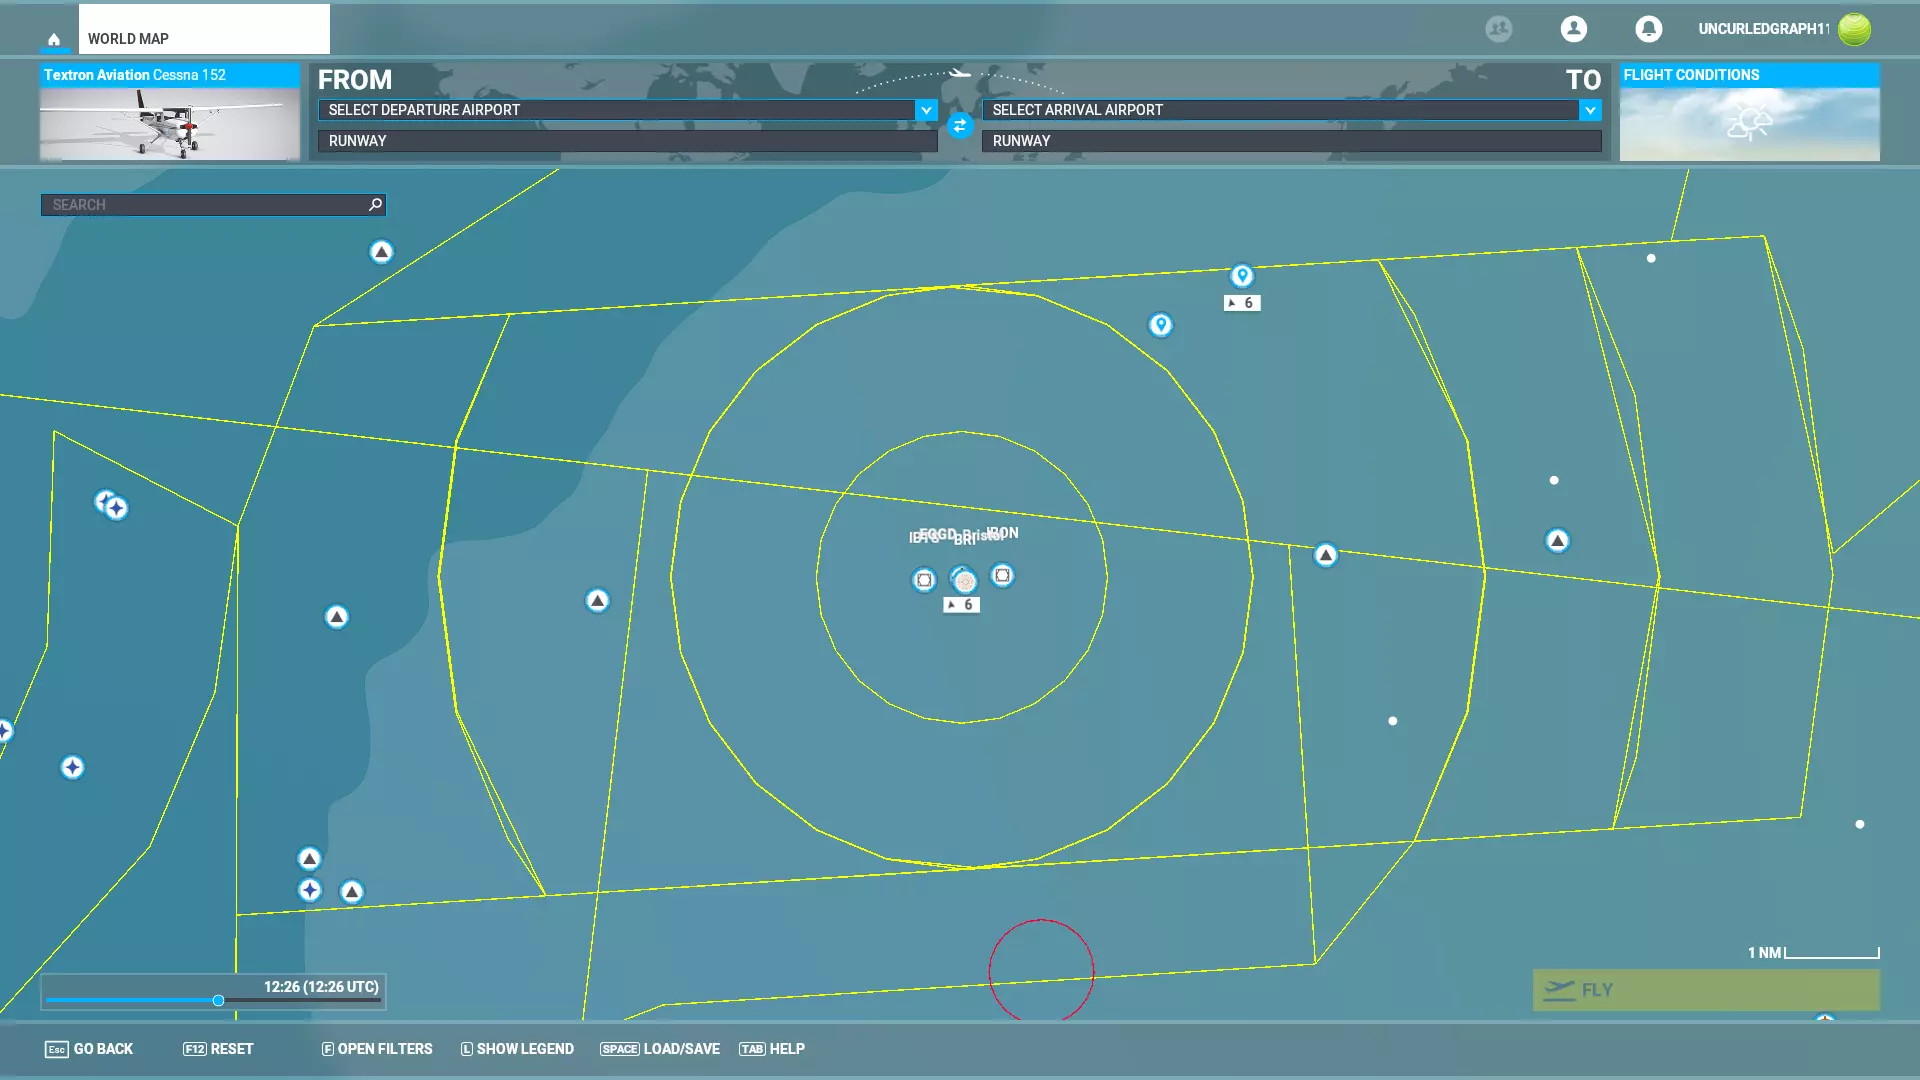1920x1080 pixels.
Task: Expand the Select Arrival Airport dropdown
Action: 1590,110
